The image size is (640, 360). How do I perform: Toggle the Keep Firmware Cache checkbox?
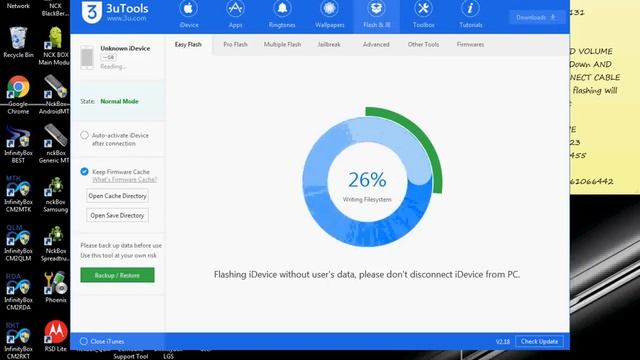click(x=84, y=171)
